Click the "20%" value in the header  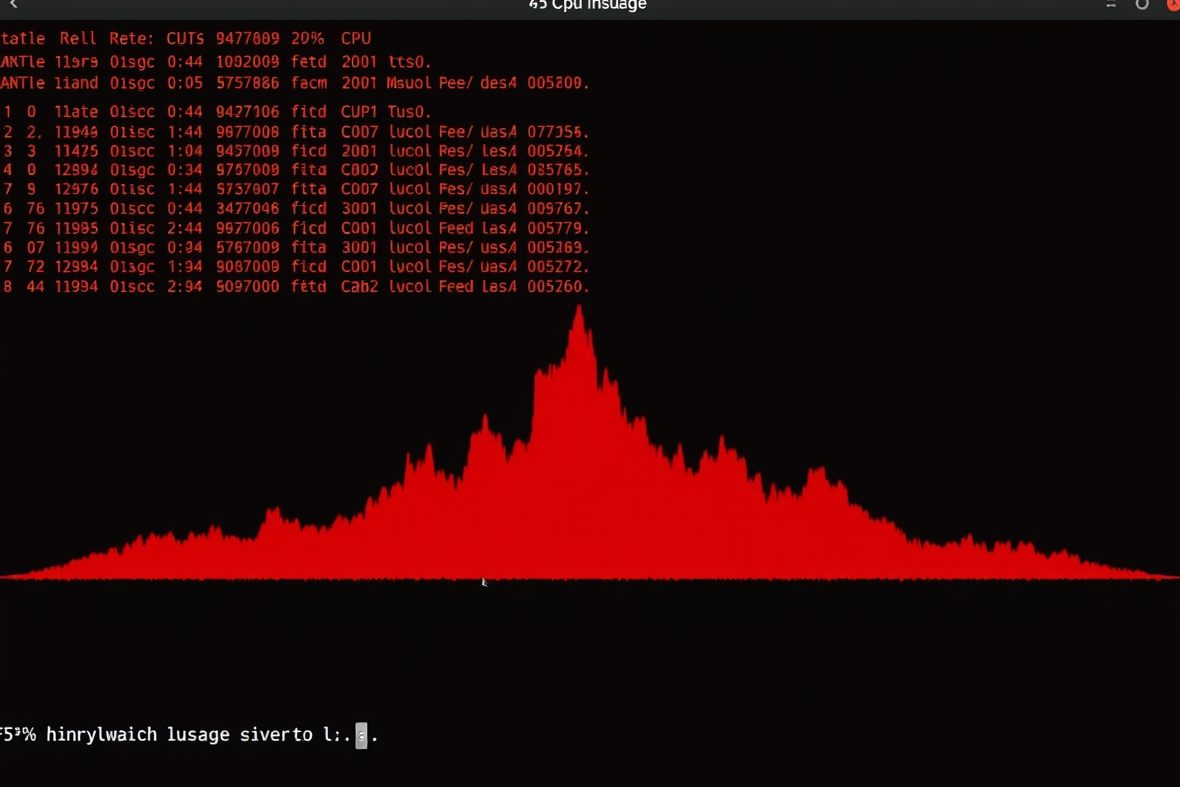click(308, 38)
